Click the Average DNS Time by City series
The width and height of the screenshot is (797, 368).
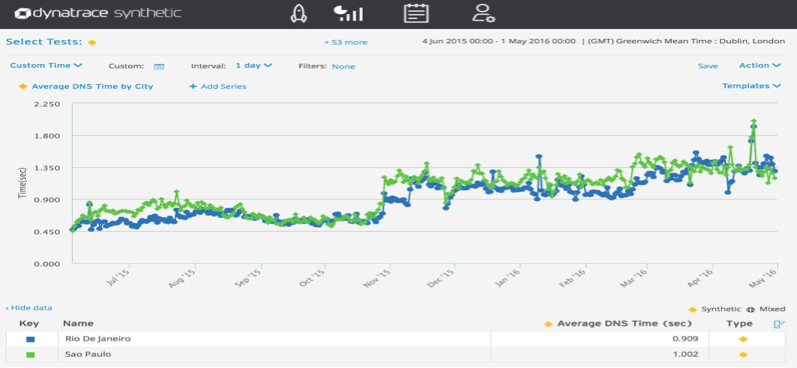tap(93, 86)
